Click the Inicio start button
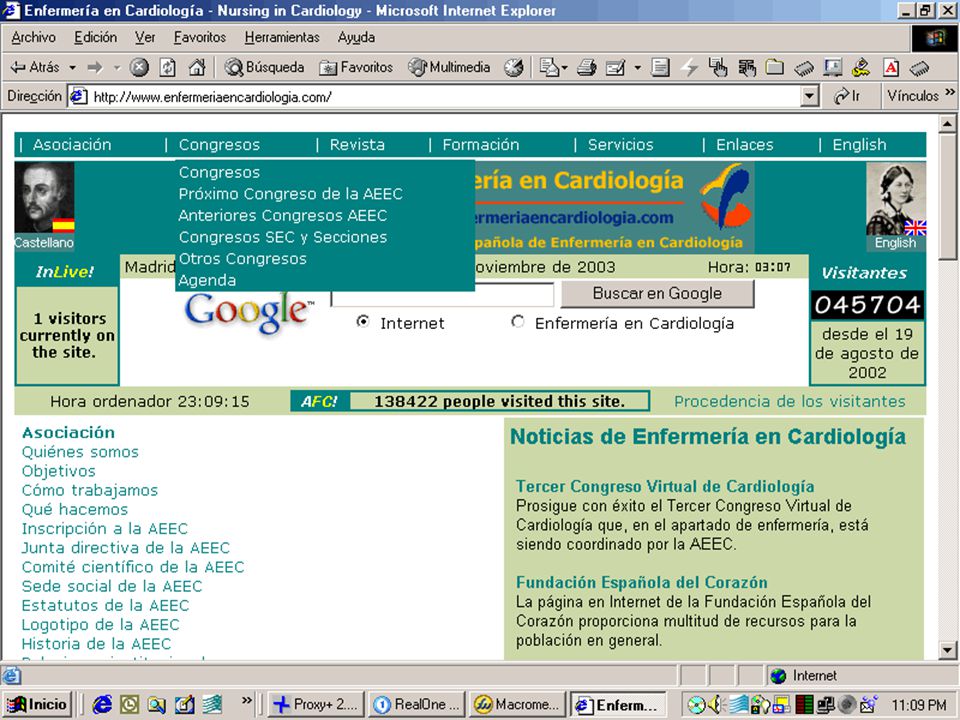Screen dimensions: 960x720 click(x=37, y=705)
